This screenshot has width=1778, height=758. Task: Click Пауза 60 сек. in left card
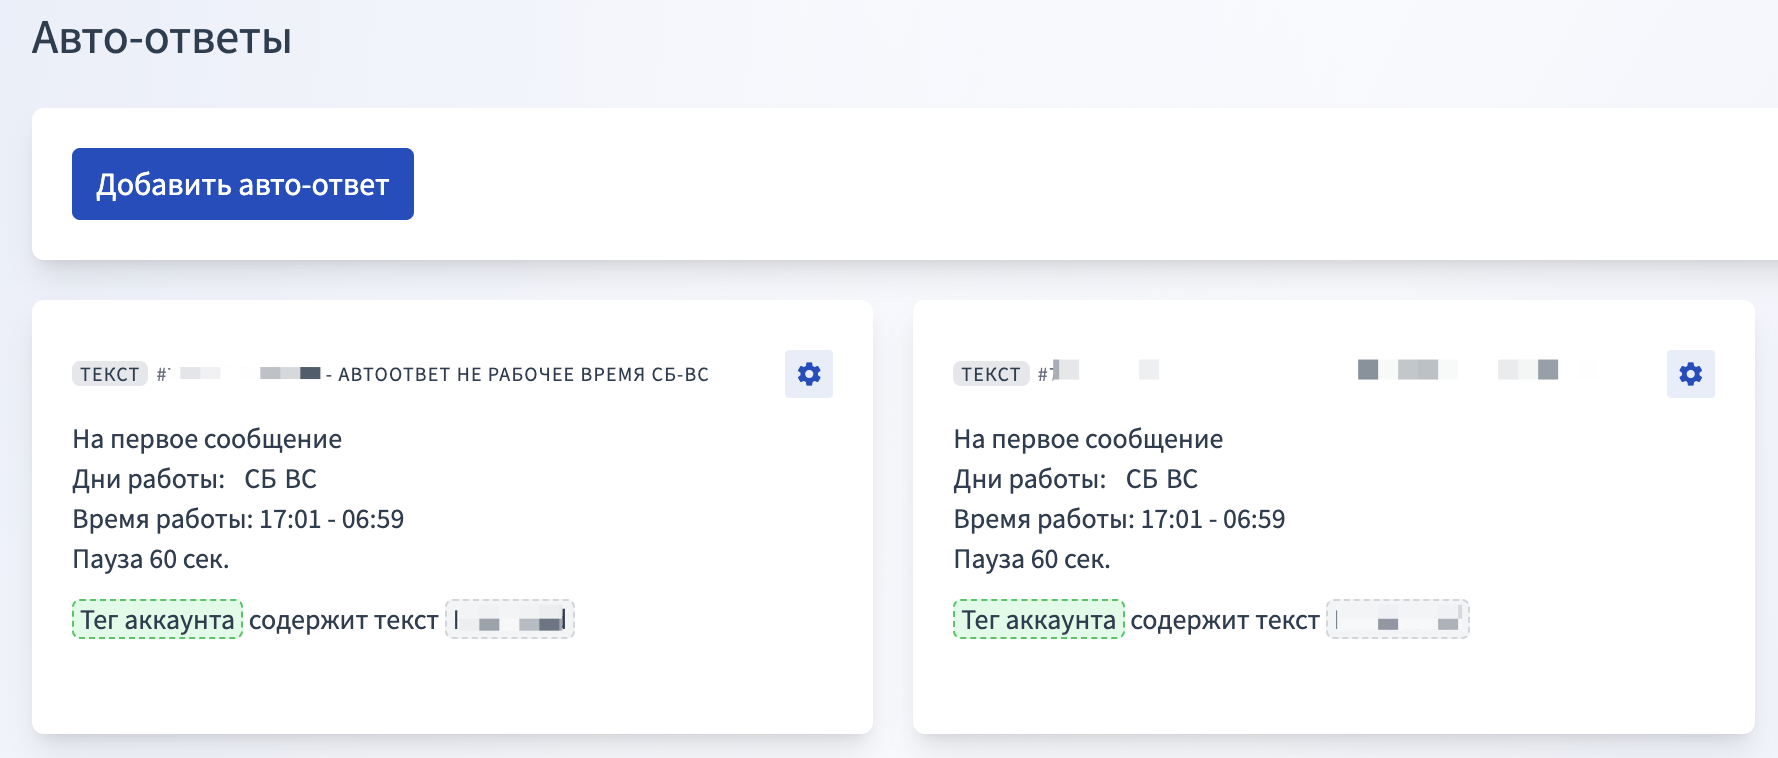[x=151, y=559]
